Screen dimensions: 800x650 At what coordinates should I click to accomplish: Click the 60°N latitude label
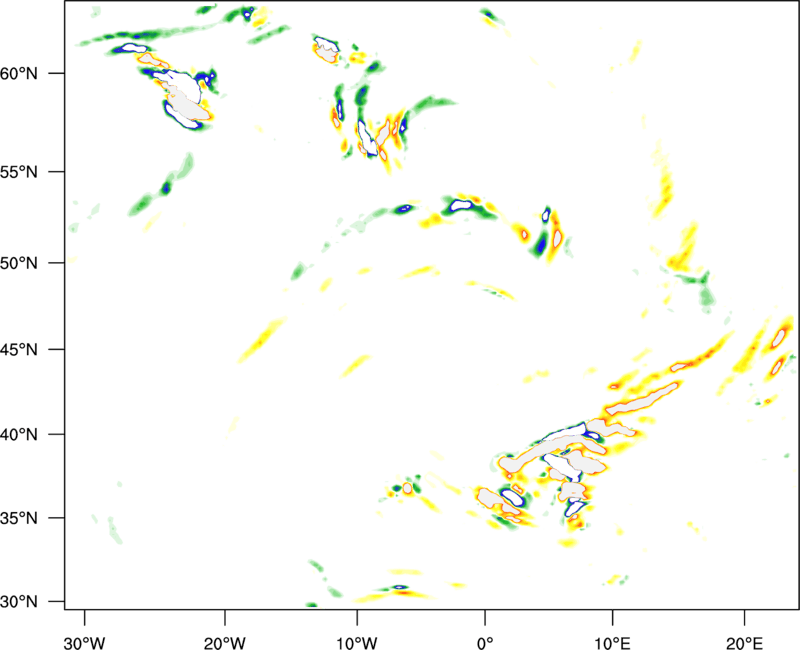[x=19, y=73]
